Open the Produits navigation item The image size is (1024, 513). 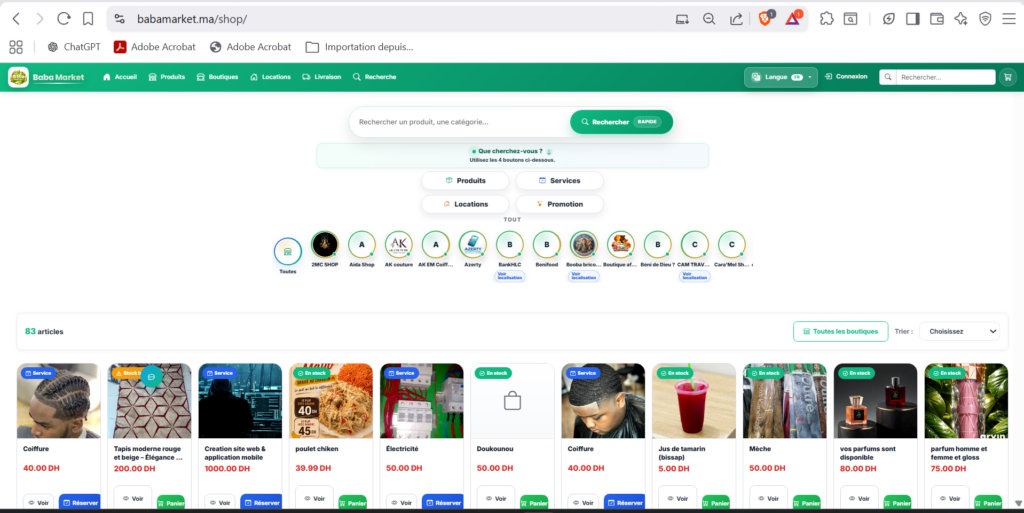pos(167,77)
